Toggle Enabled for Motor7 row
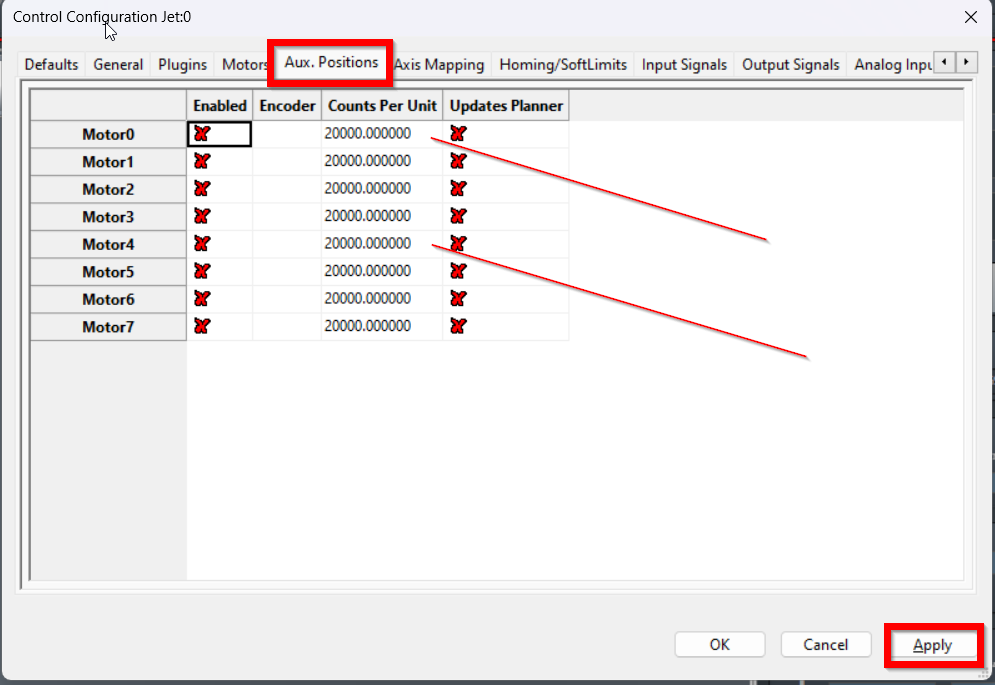Screen dimensions: 995x685 coord(202,326)
